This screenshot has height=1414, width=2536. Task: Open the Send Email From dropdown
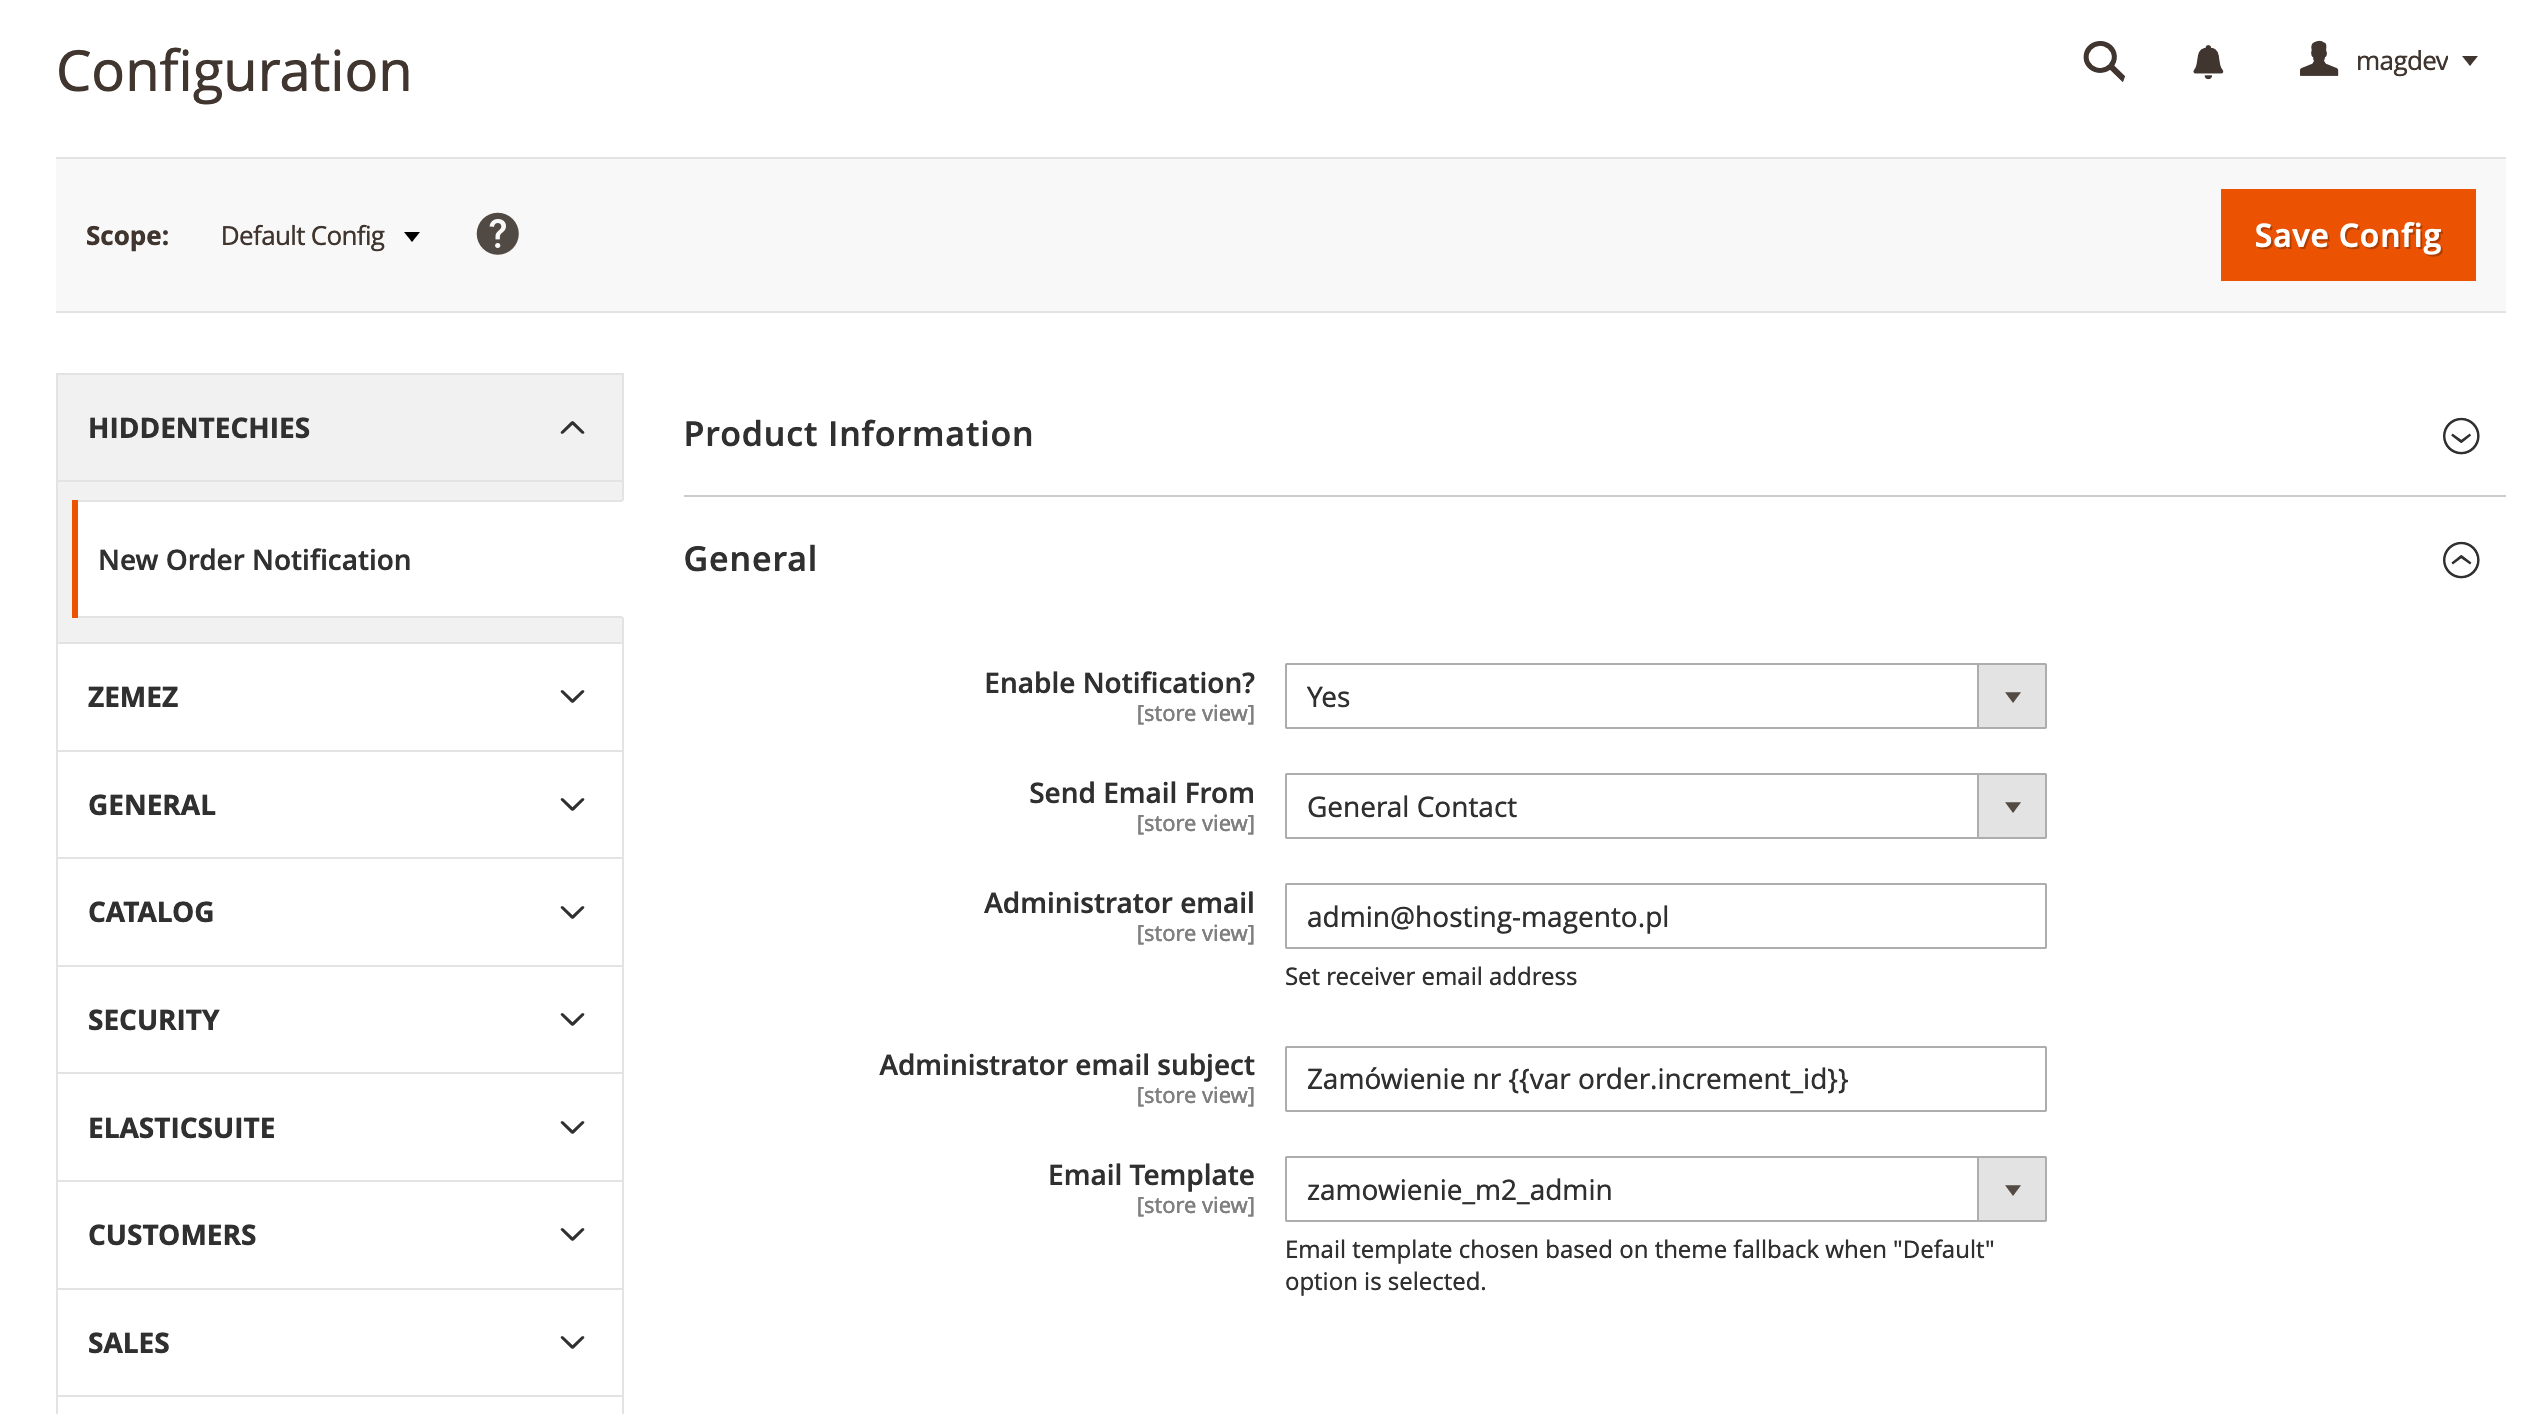[1664, 807]
